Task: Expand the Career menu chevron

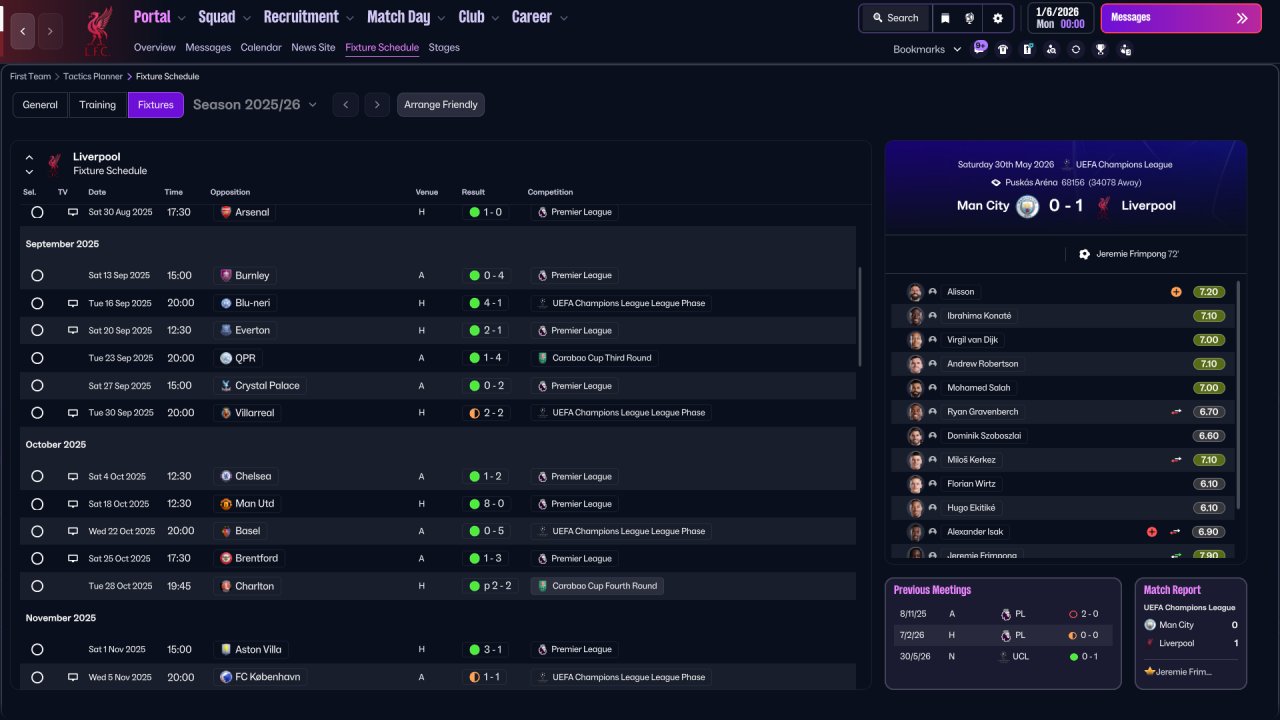Action: click(564, 18)
